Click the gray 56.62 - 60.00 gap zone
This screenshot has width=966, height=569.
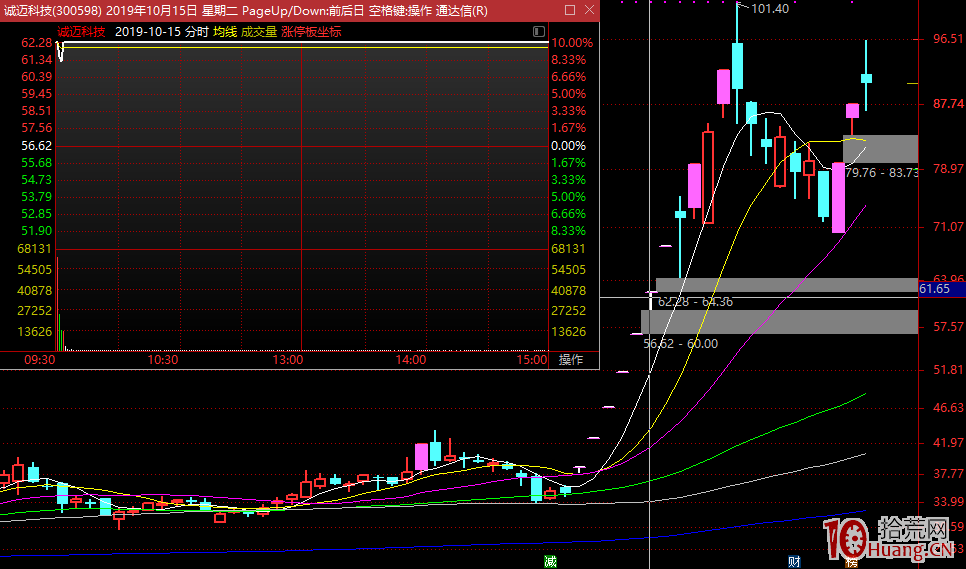[x=778, y=321]
